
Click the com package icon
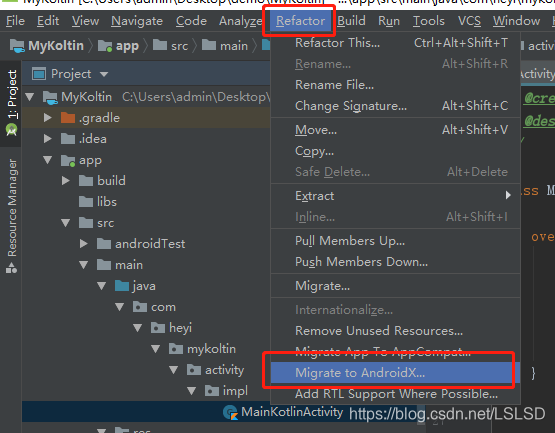(x=140, y=307)
